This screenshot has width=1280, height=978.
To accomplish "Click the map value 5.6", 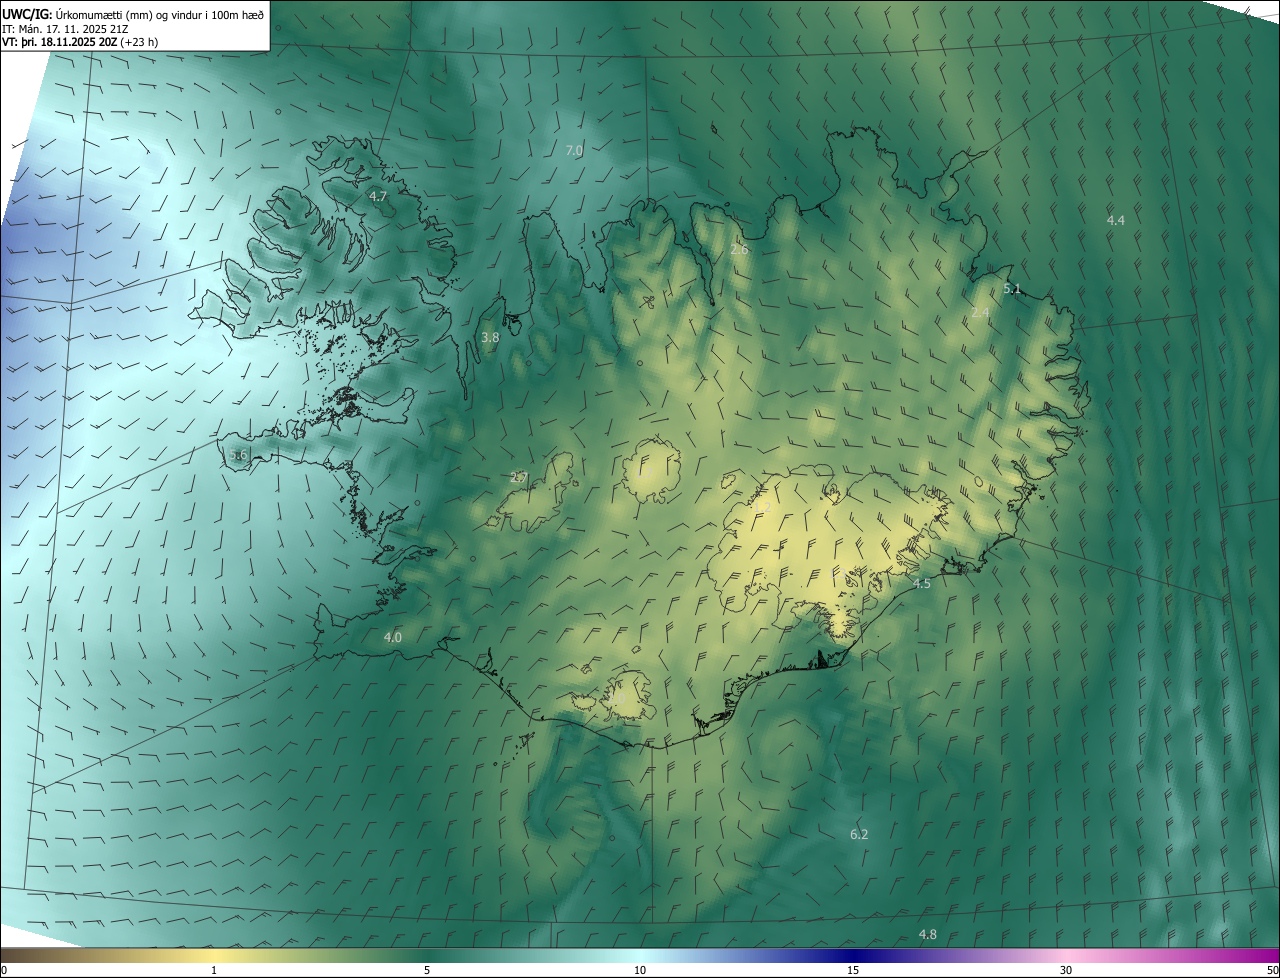I will coord(238,455).
